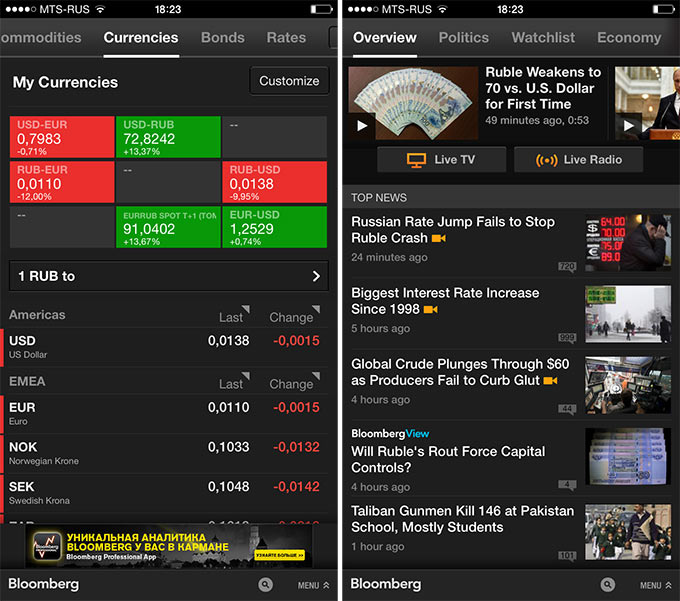The height and width of the screenshot is (601, 680).
Task: Open comments on Ruble's Rout story
Action: coord(567,485)
